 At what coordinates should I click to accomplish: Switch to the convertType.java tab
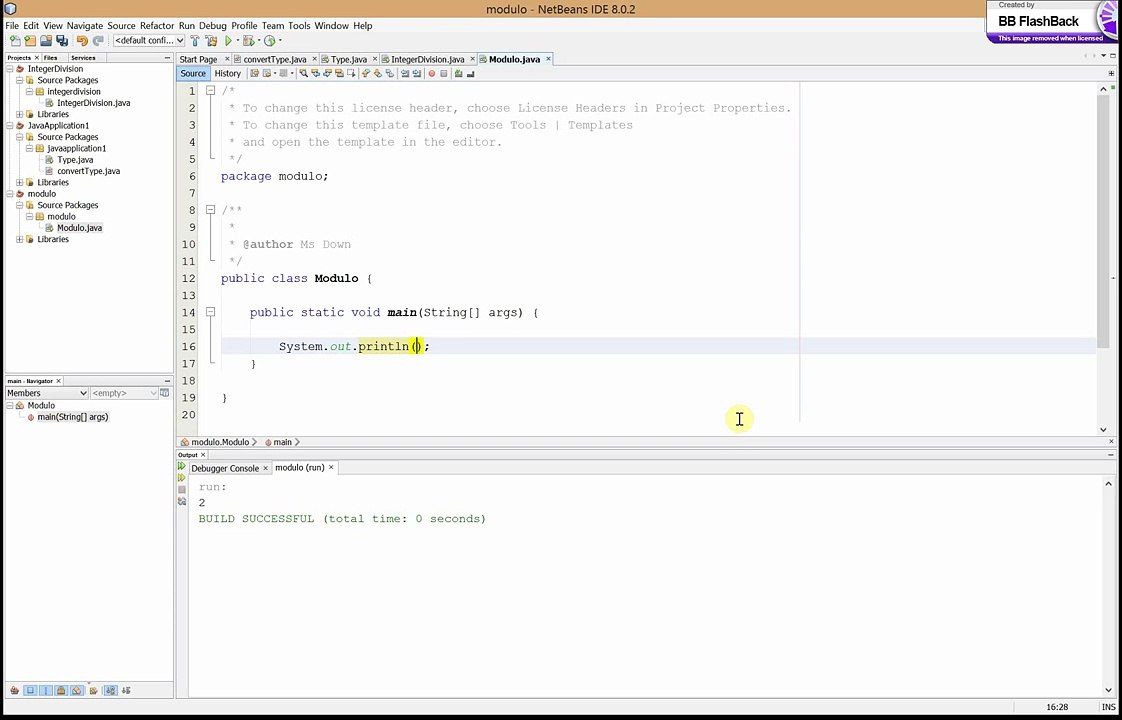(x=275, y=59)
